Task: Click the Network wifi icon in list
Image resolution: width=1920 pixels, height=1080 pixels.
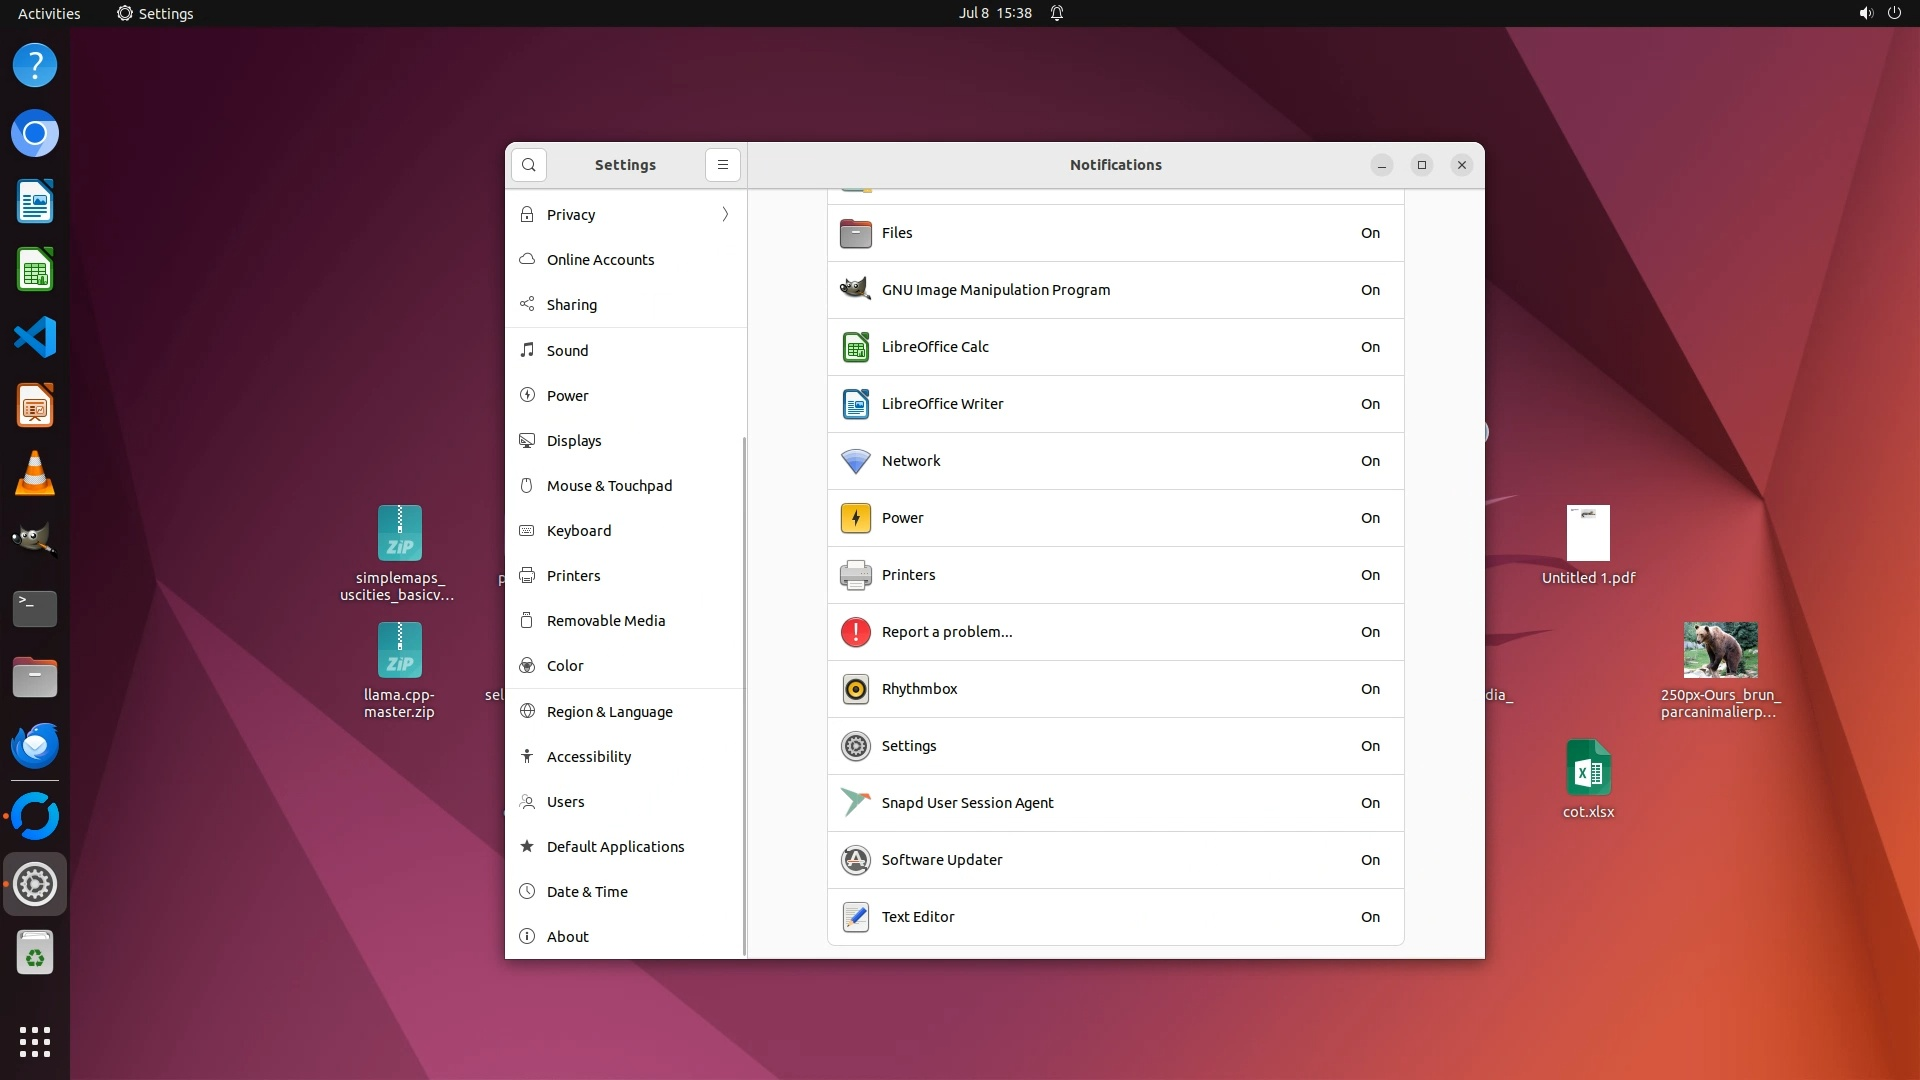Action: point(855,461)
